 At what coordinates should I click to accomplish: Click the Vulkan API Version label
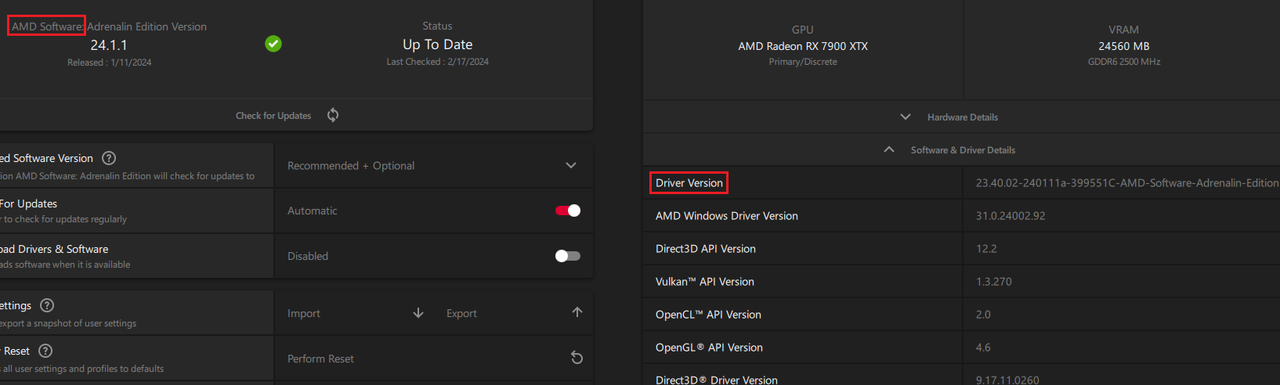[705, 282]
